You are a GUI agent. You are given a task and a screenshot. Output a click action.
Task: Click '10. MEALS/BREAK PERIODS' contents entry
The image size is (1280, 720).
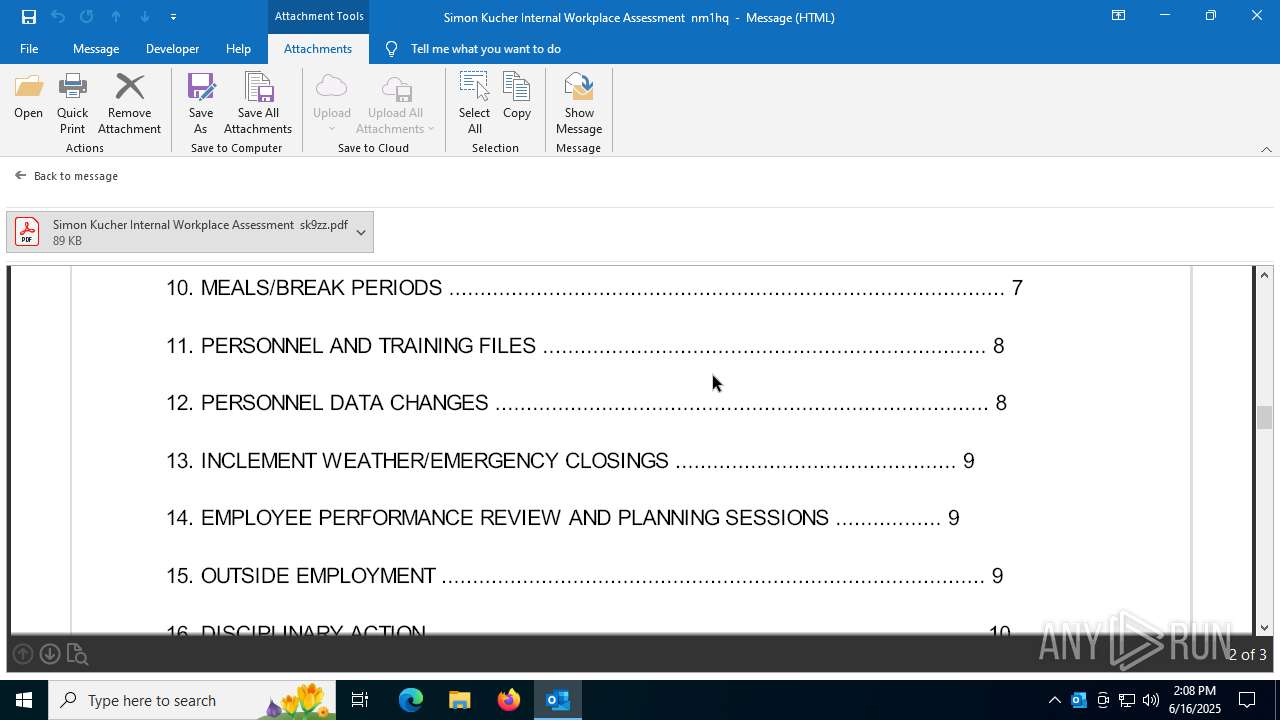[594, 288]
